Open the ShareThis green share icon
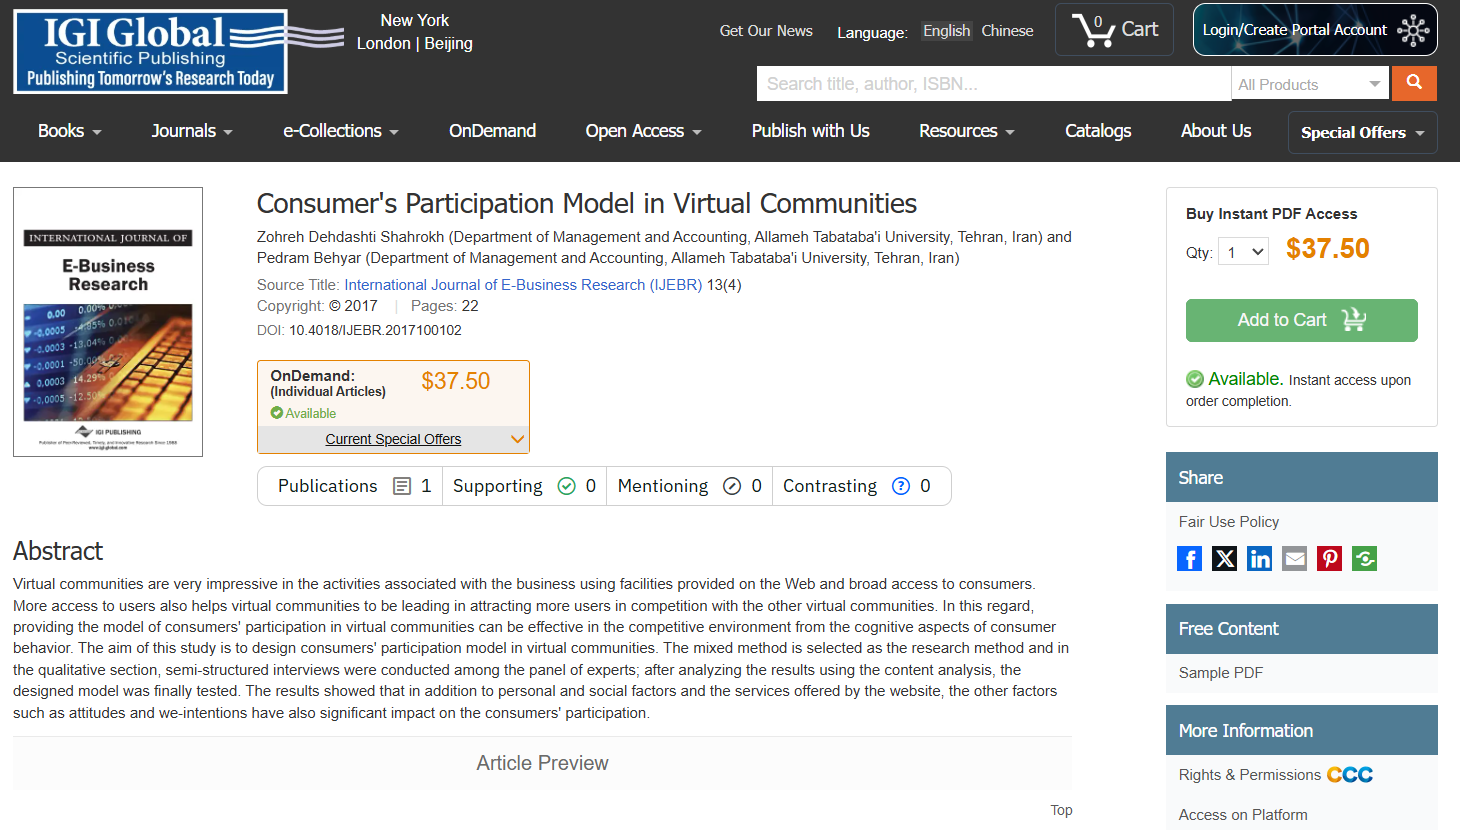Screen dimensions: 1460x830 point(1364,558)
